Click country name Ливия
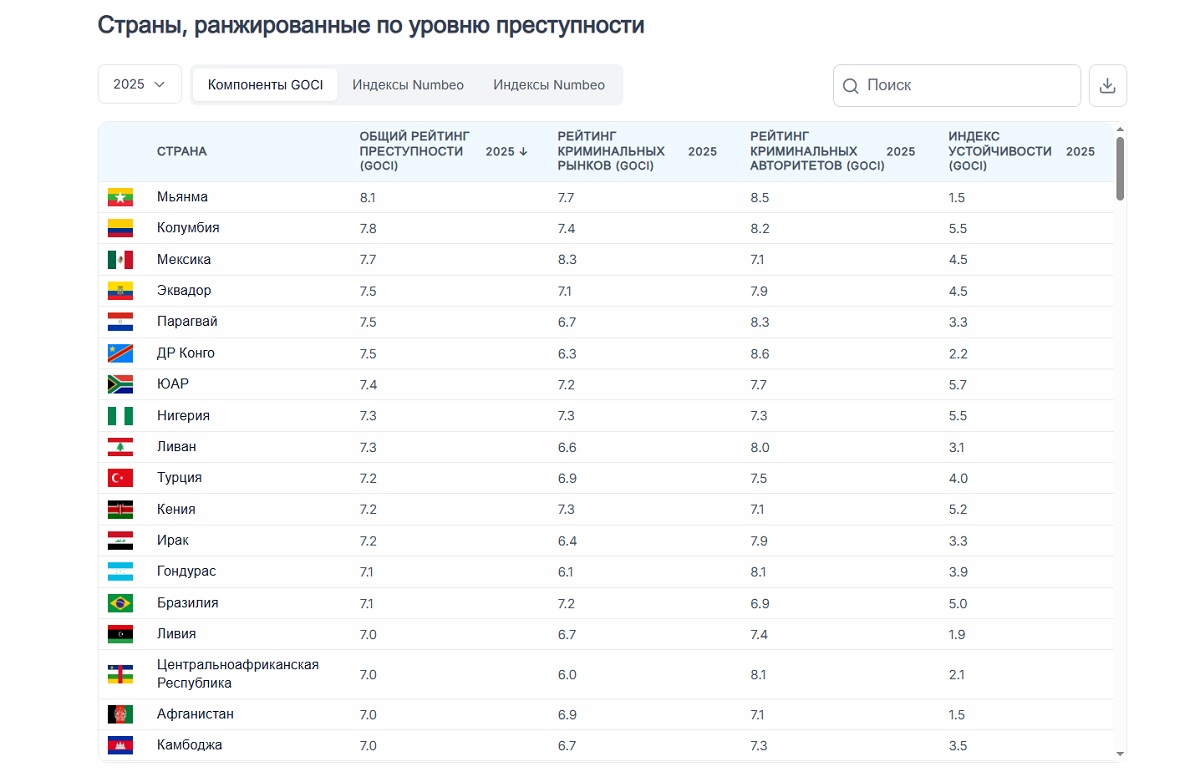 click(x=176, y=634)
